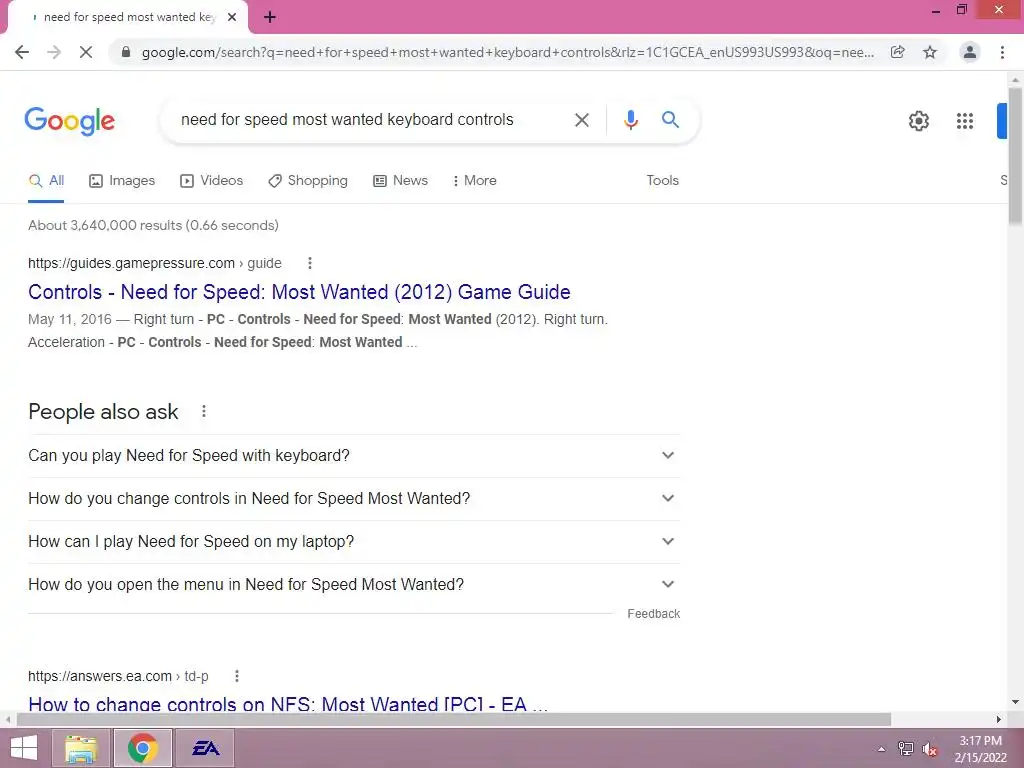Start voice search with microphone
The height and width of the screenshot is (768, 1024).
[630, 120]
